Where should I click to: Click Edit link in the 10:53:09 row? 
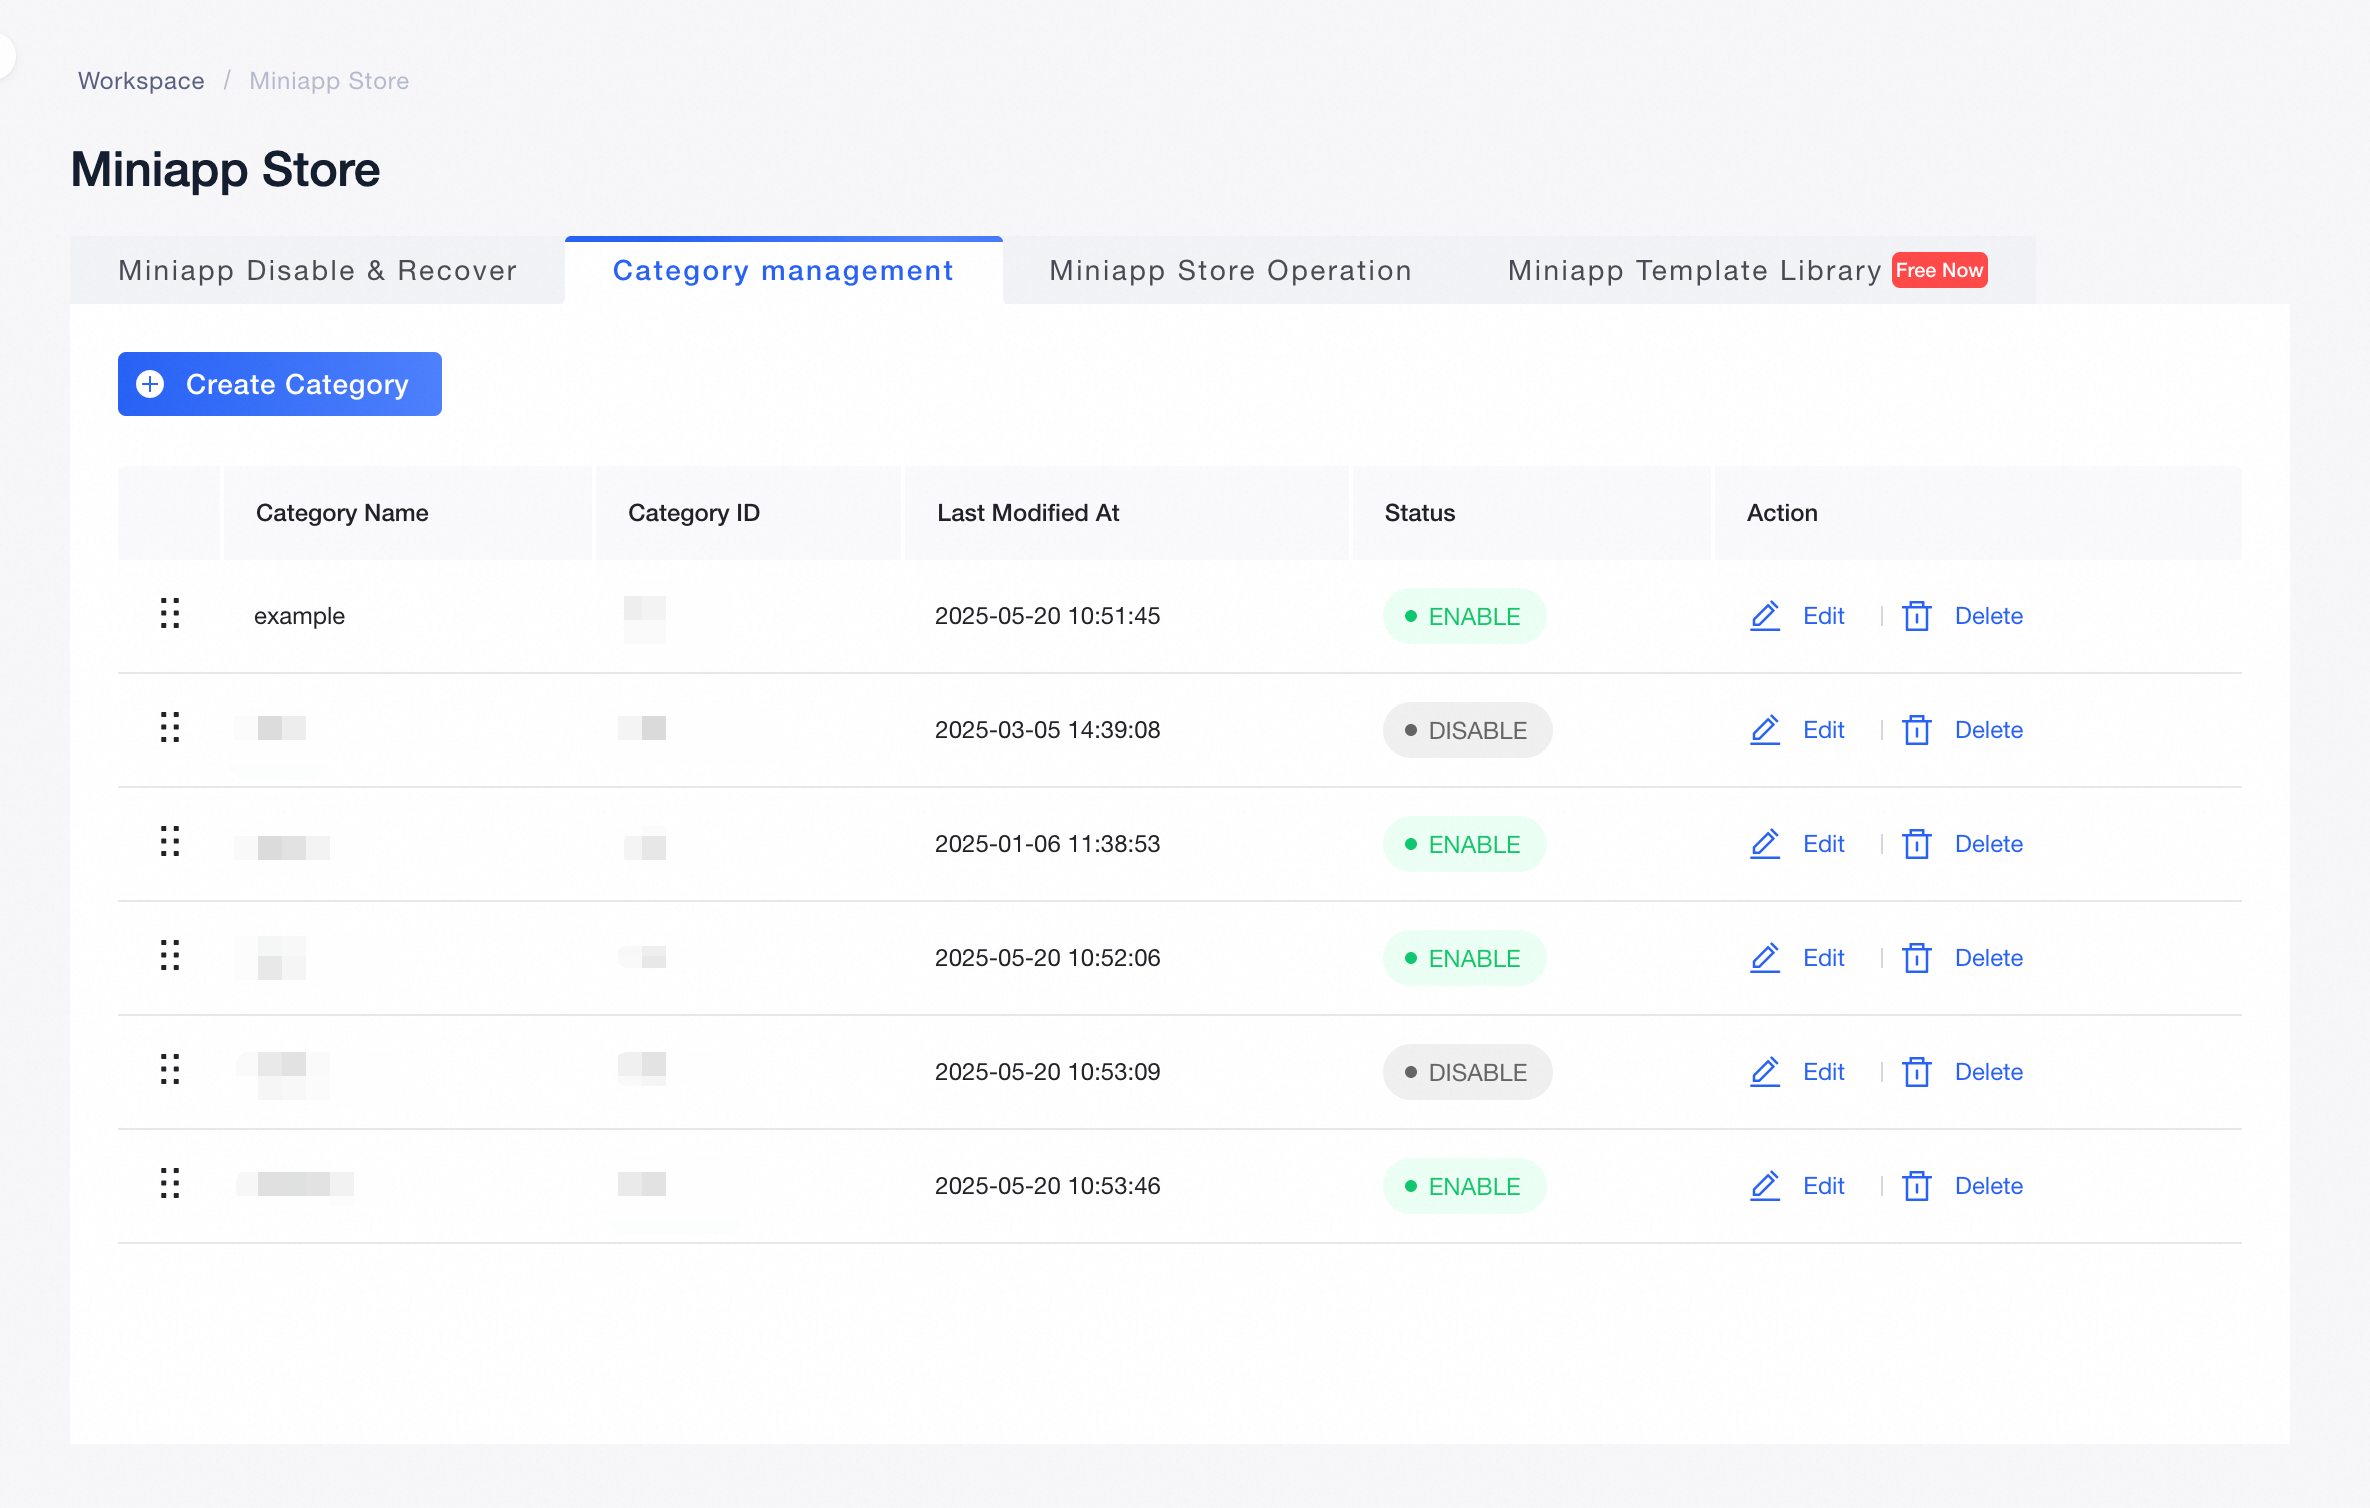click(x=1823, y=1072)
